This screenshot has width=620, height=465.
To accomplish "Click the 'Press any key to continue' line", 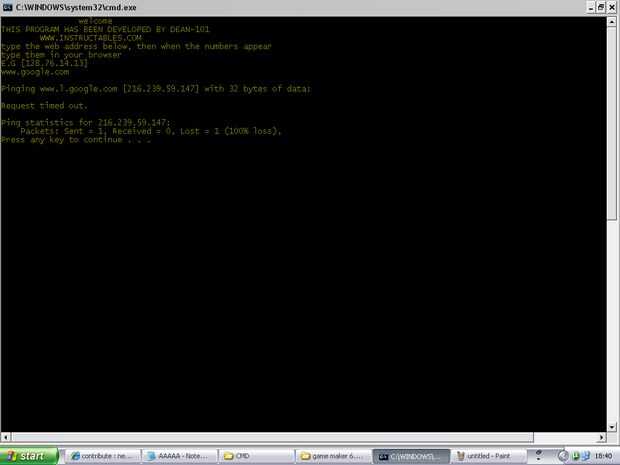I will point(76,140).
